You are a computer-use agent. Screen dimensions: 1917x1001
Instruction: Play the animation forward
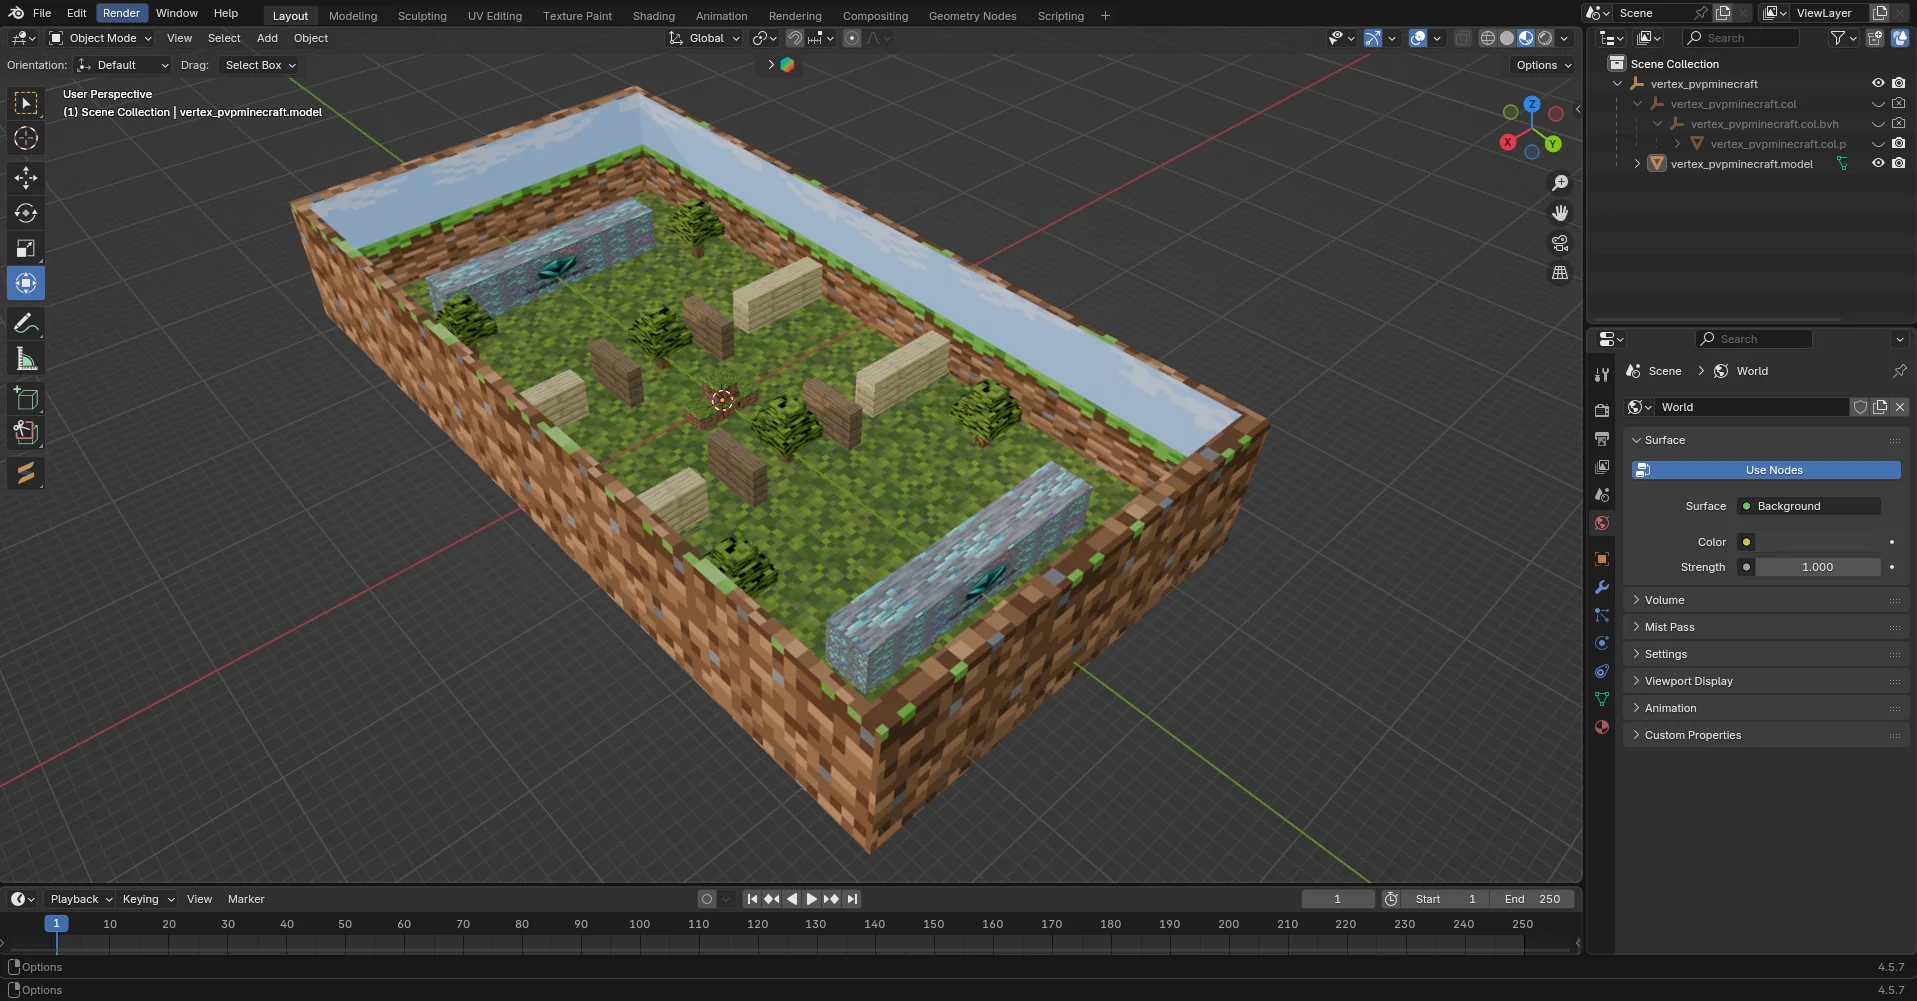click(x=812, y=899)
